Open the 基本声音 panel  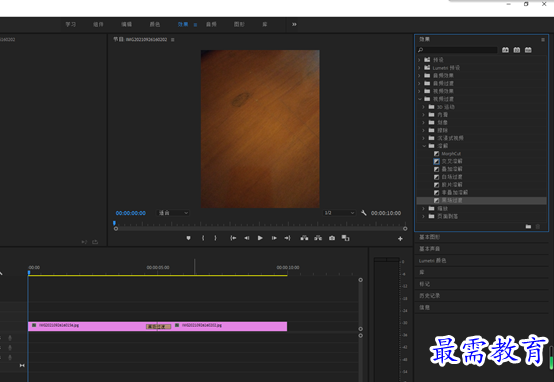(430, 249)
